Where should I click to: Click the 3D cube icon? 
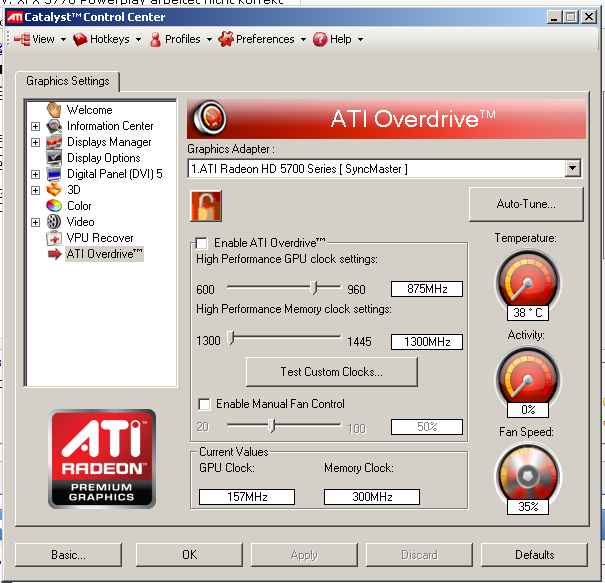(54, 190)
